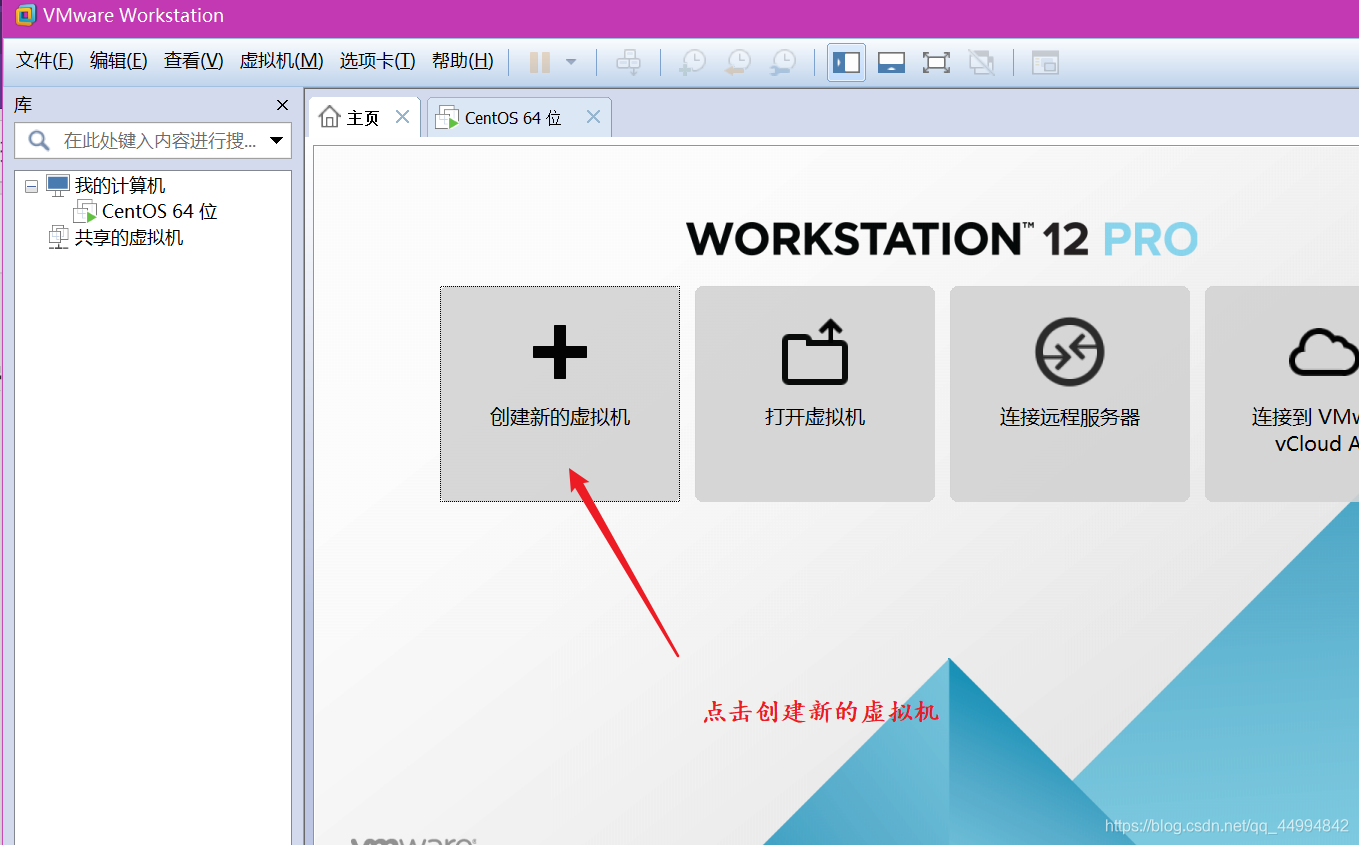This screenshot has width=1359, height=845.
Task: Toggle the thumbnail bar view button
Action: pos(891,63)
